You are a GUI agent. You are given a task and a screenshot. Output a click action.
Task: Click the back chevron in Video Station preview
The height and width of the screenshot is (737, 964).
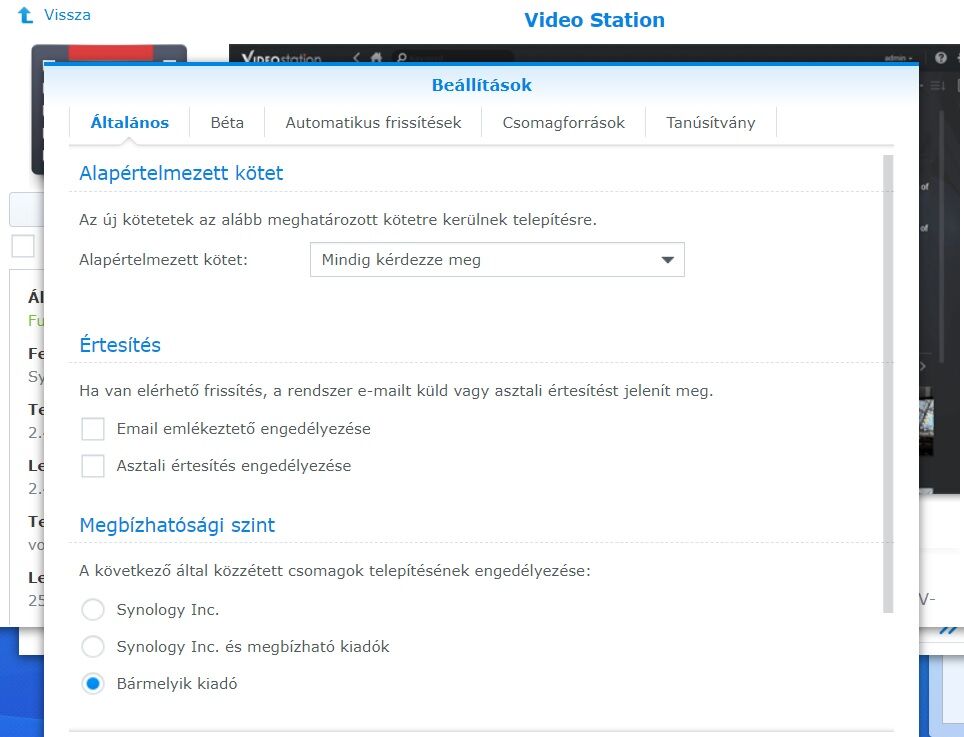point(356,58)
